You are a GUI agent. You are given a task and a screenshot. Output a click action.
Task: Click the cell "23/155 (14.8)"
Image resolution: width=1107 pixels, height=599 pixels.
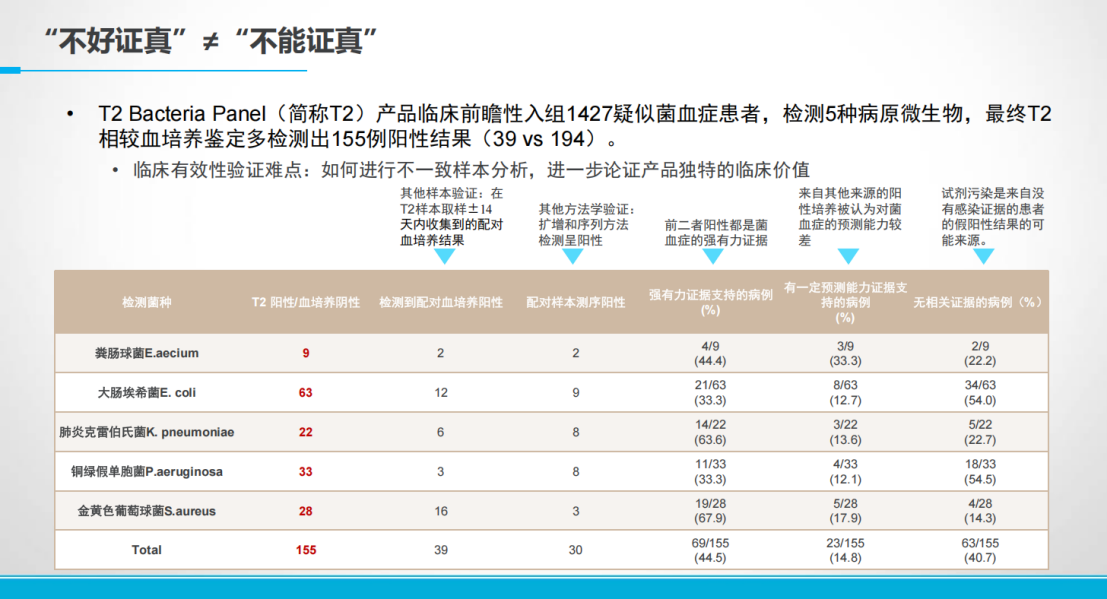(845, 550)
